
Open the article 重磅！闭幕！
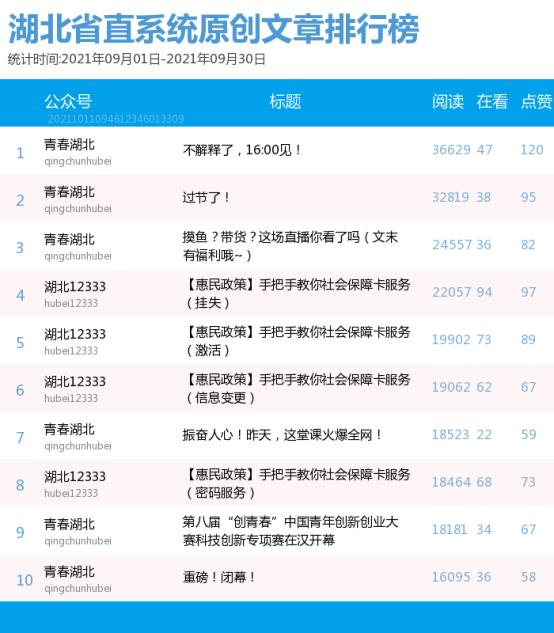point(219,577)
